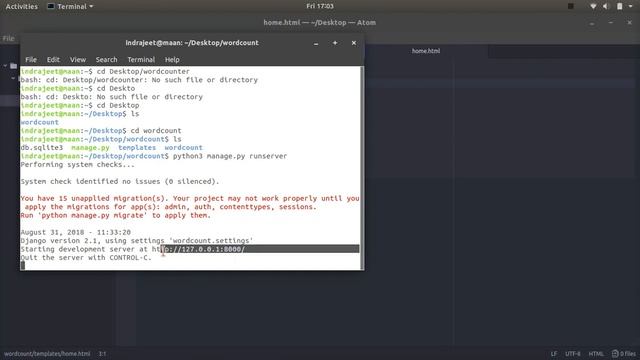Click the 1:1 cursor position in status bar
Viewport: 640px width, 360px height.
(x=102, y=354)
